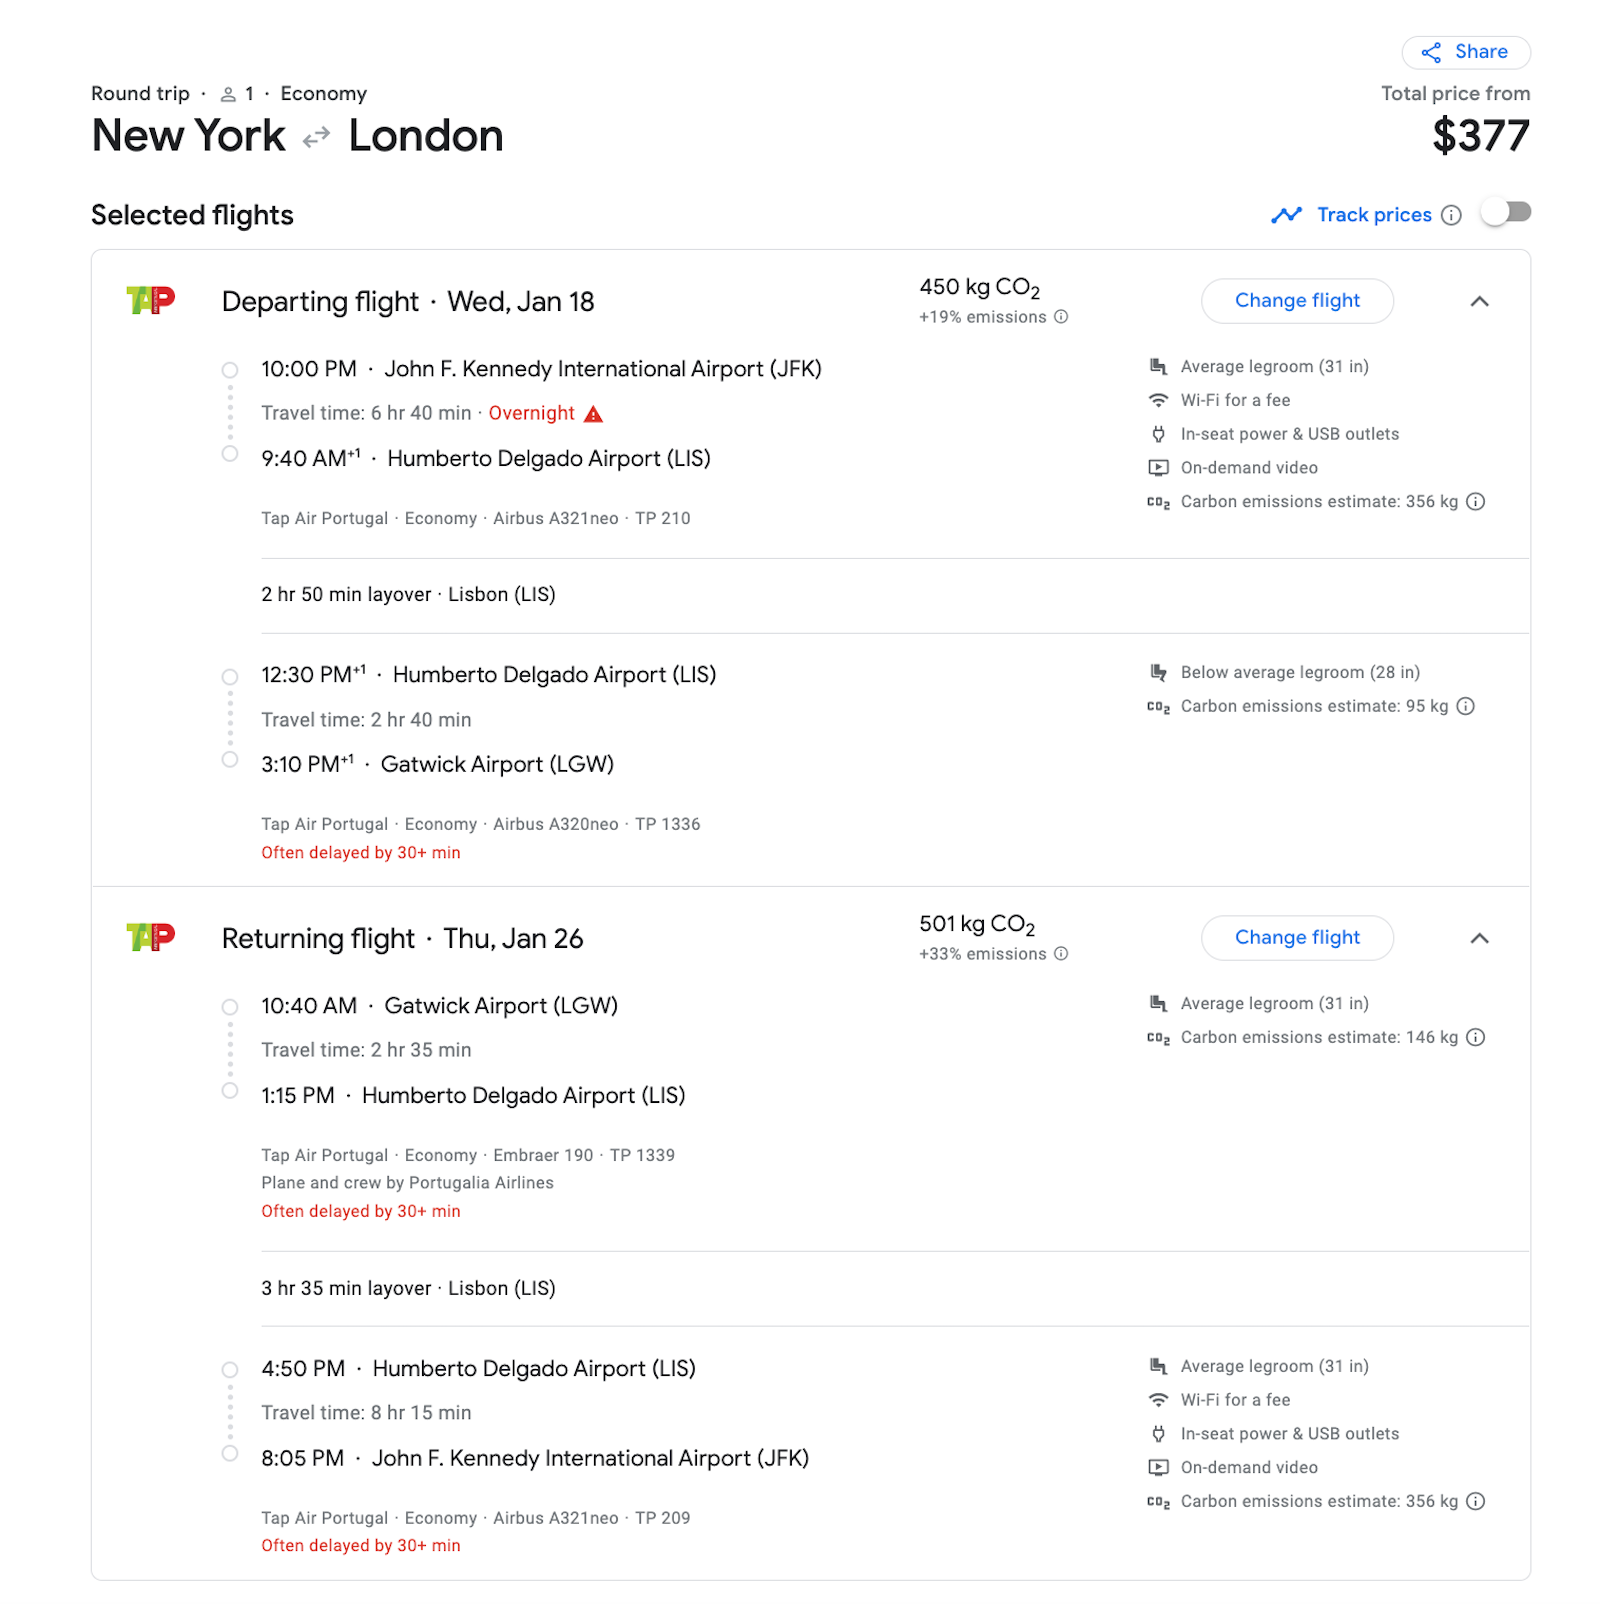Click the red Overnight warning icon
The image size is (1600, 1604).
pyautogui.click(x=593, y=413)
